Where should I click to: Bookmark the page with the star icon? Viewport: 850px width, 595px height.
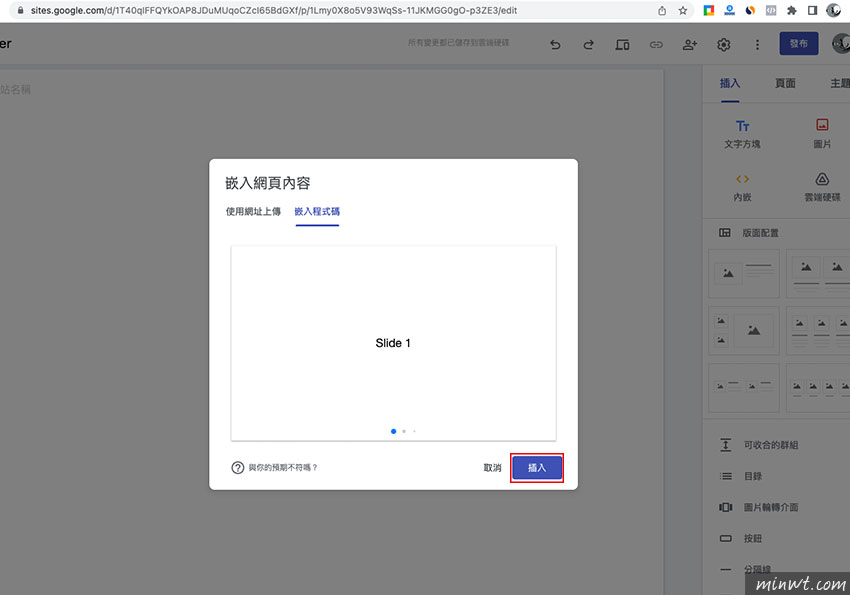[x=682, y=10]
